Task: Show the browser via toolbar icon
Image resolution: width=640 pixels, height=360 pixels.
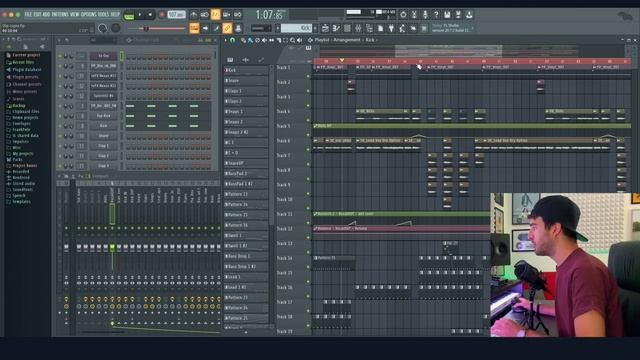Action: coord(369,28)
